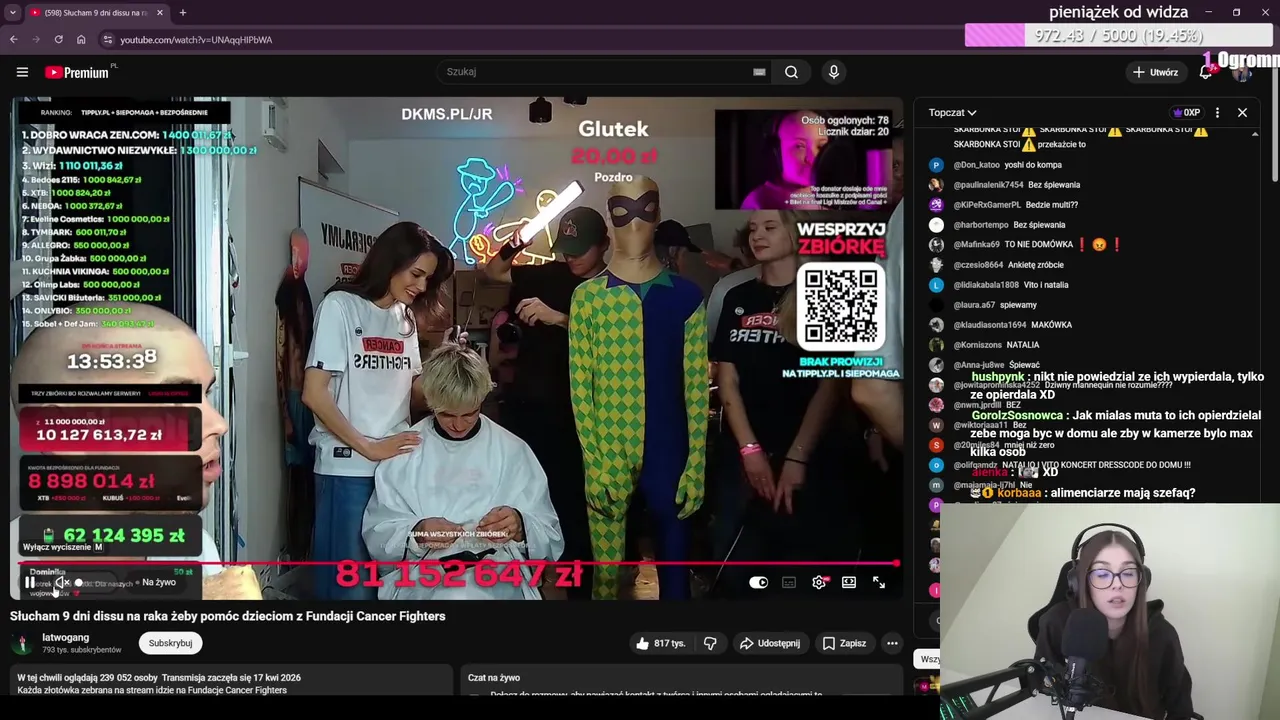Image resolution: width=1280 pixels, height=720 pixels.
Task: Close the Słucham 9 dni dissu tab
Action: coord(159,13)
